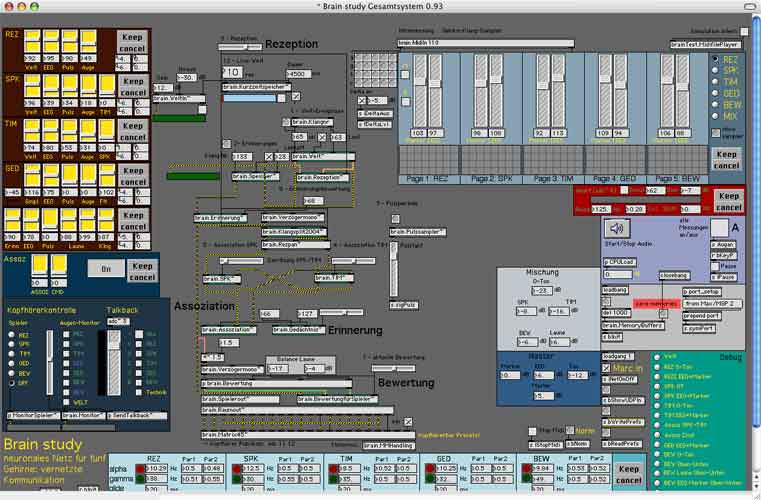Click the p CPULoad object

tap(620, 262)
